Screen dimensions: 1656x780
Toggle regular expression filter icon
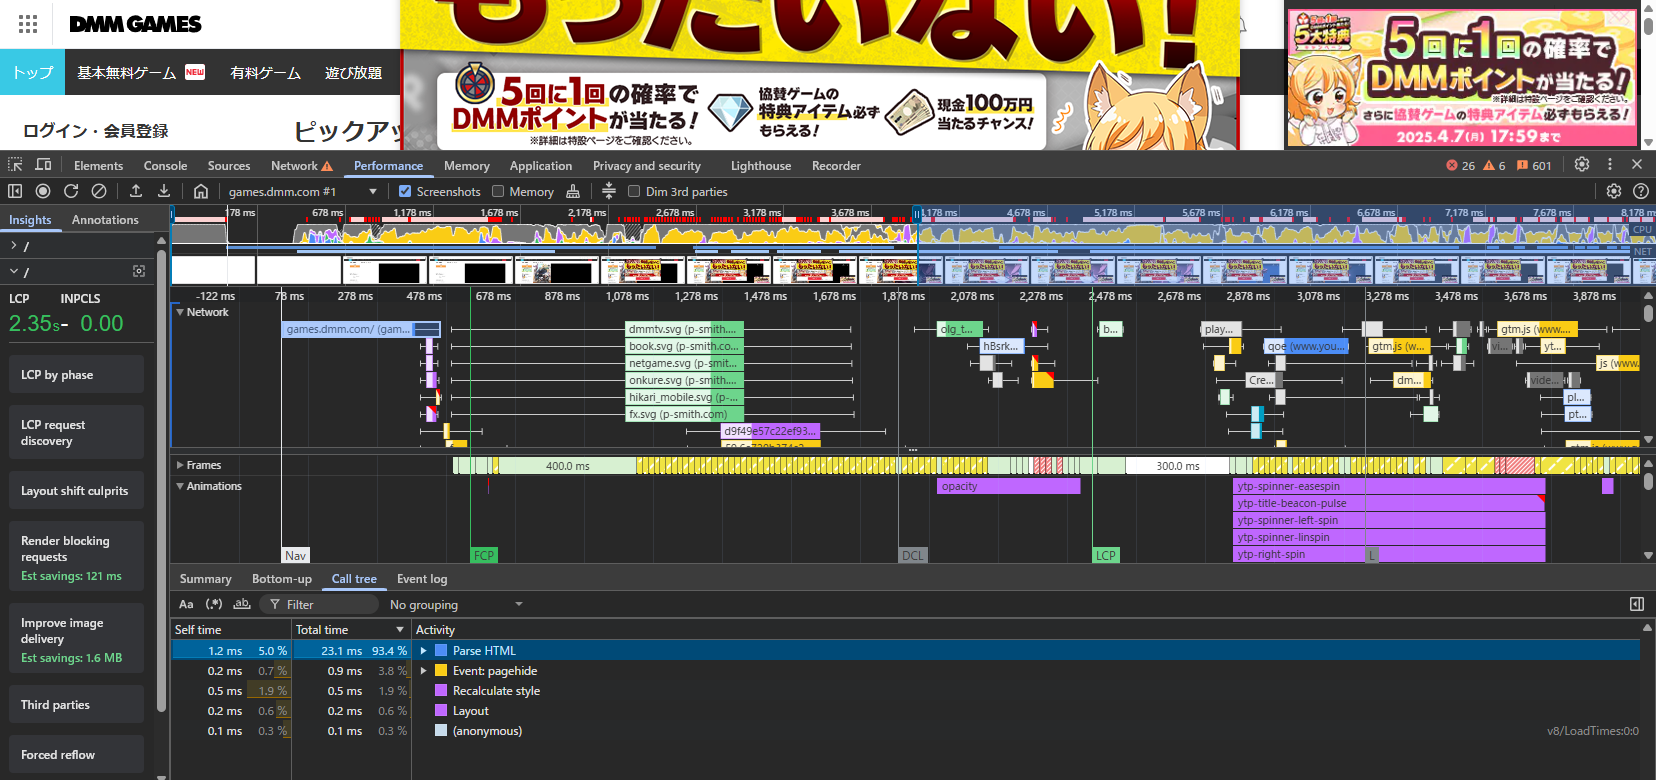coord(214,604)
